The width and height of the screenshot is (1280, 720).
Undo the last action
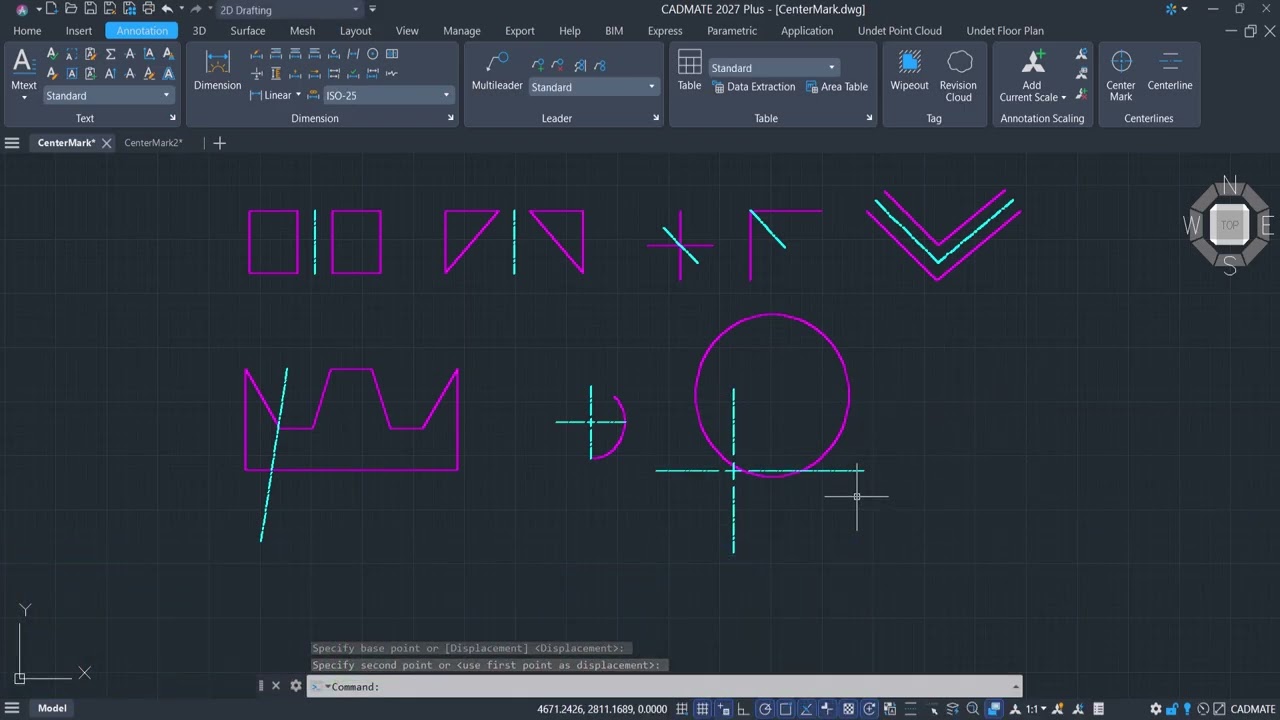tap(167, 9)
